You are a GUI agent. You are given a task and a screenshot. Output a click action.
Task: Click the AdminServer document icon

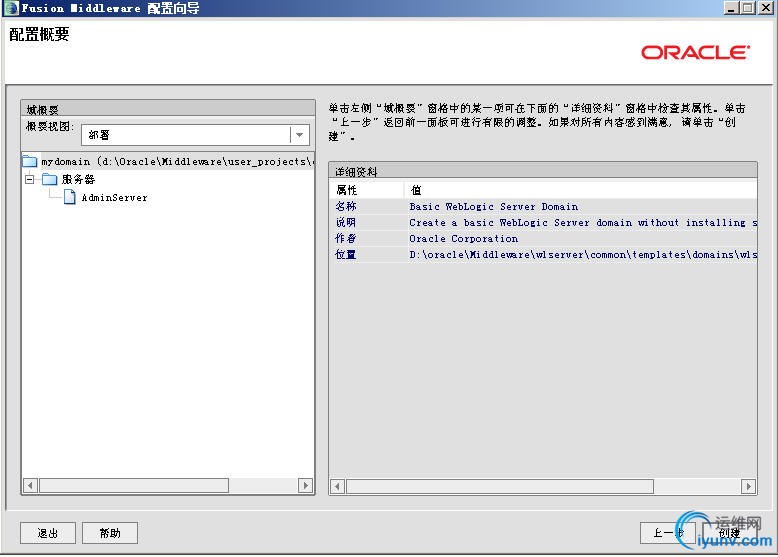tap(70, 197)
